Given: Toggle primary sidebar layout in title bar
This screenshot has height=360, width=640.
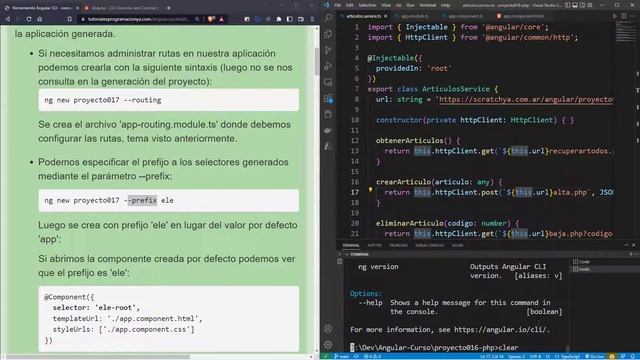Looking at the screenshot, I should coord(568,5).
